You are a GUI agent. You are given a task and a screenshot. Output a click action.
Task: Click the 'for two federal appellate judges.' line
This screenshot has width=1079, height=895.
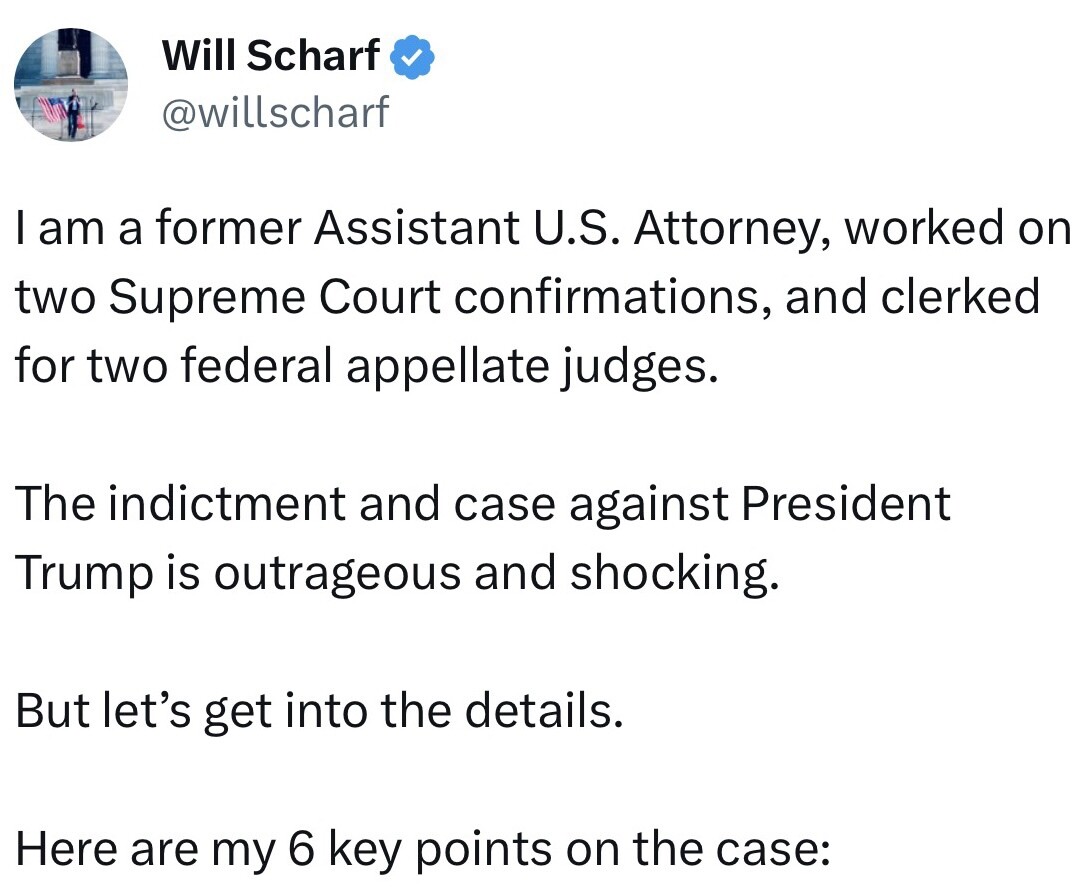coord(367,366)
